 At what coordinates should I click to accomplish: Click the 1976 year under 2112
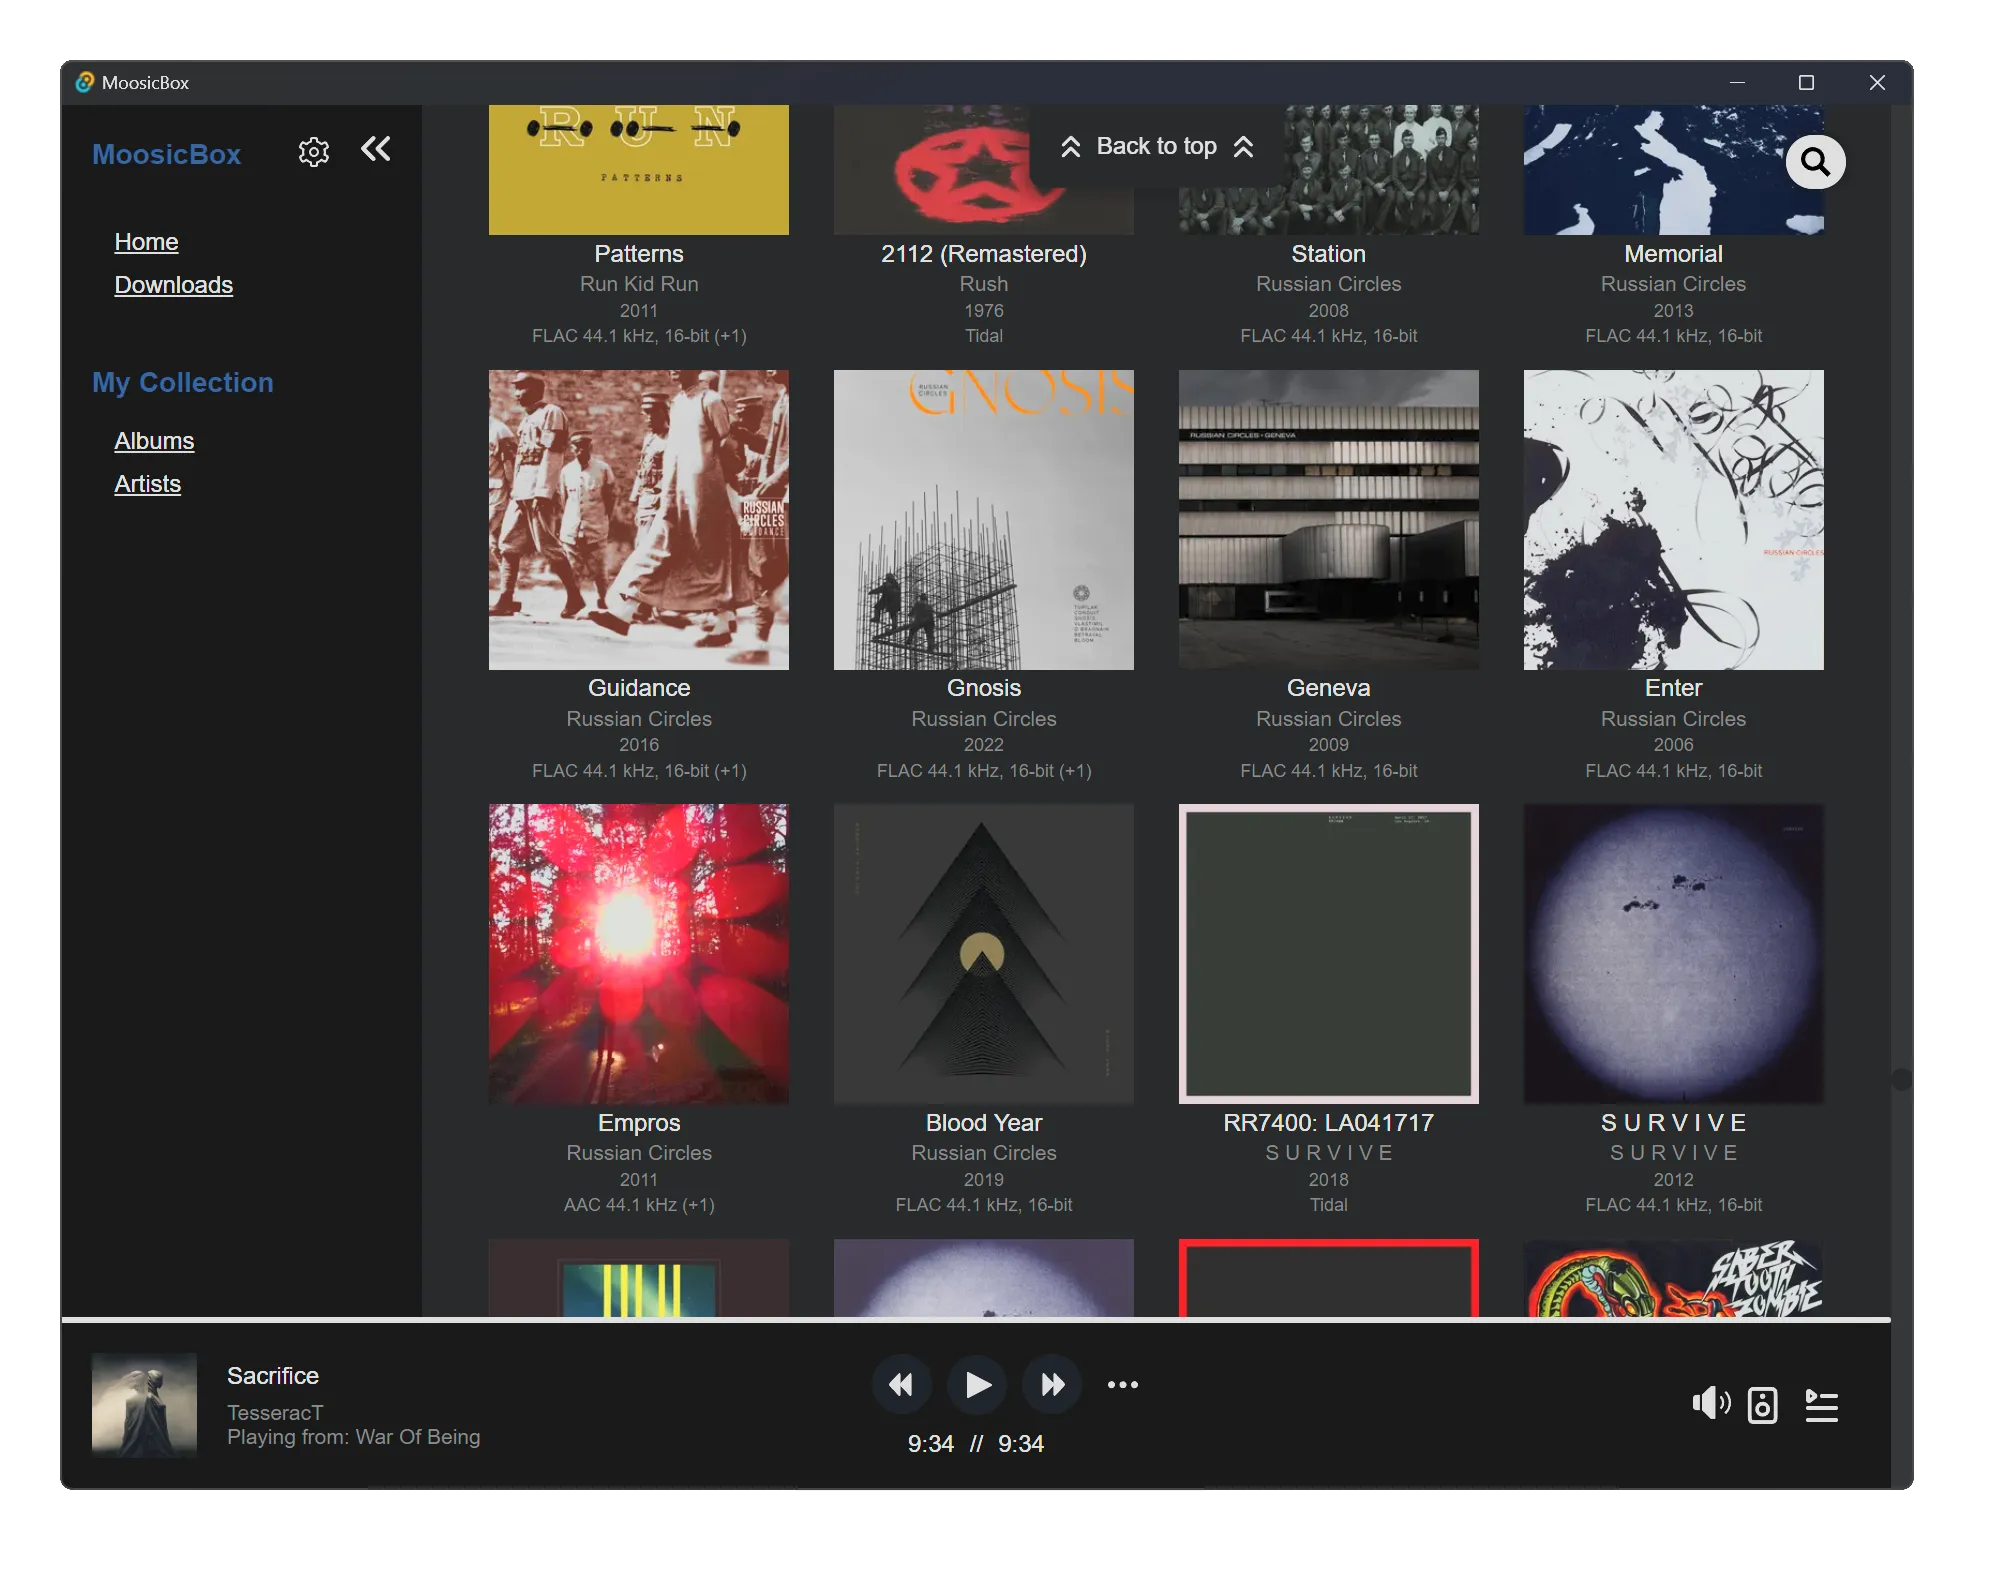983,311
